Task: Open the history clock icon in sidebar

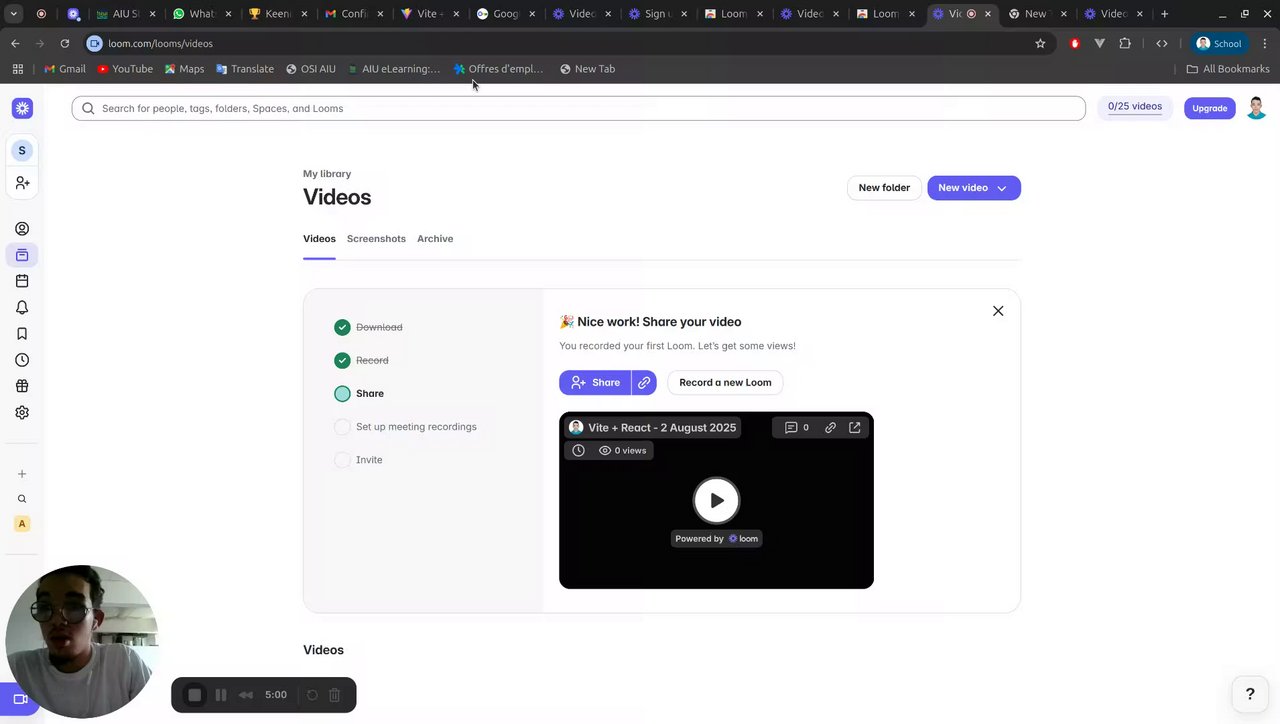Action: click(x=22, y=360)
